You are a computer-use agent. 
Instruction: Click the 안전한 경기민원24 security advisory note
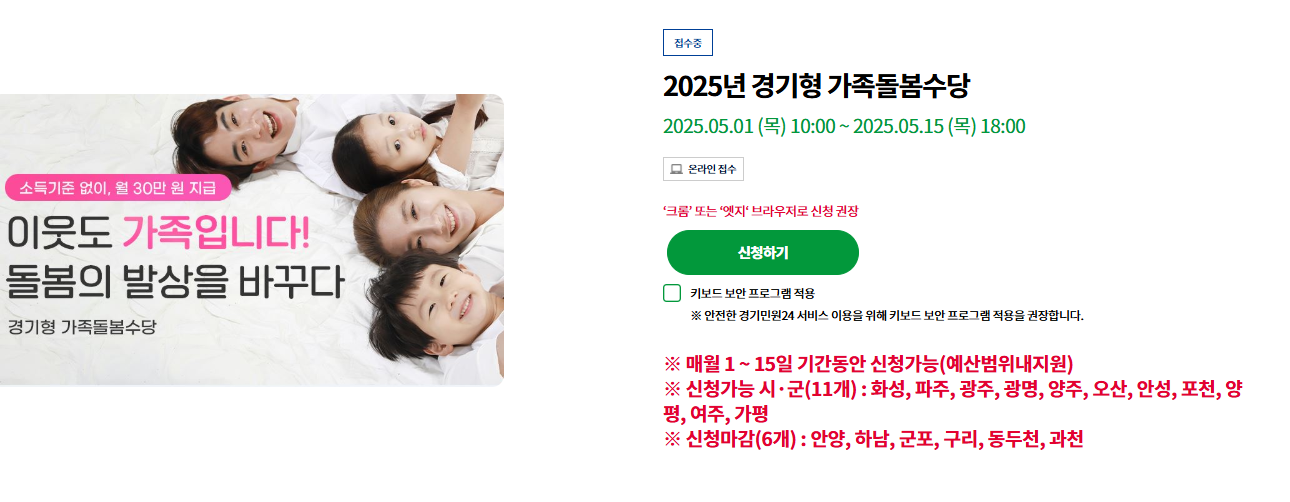[887, 316]
